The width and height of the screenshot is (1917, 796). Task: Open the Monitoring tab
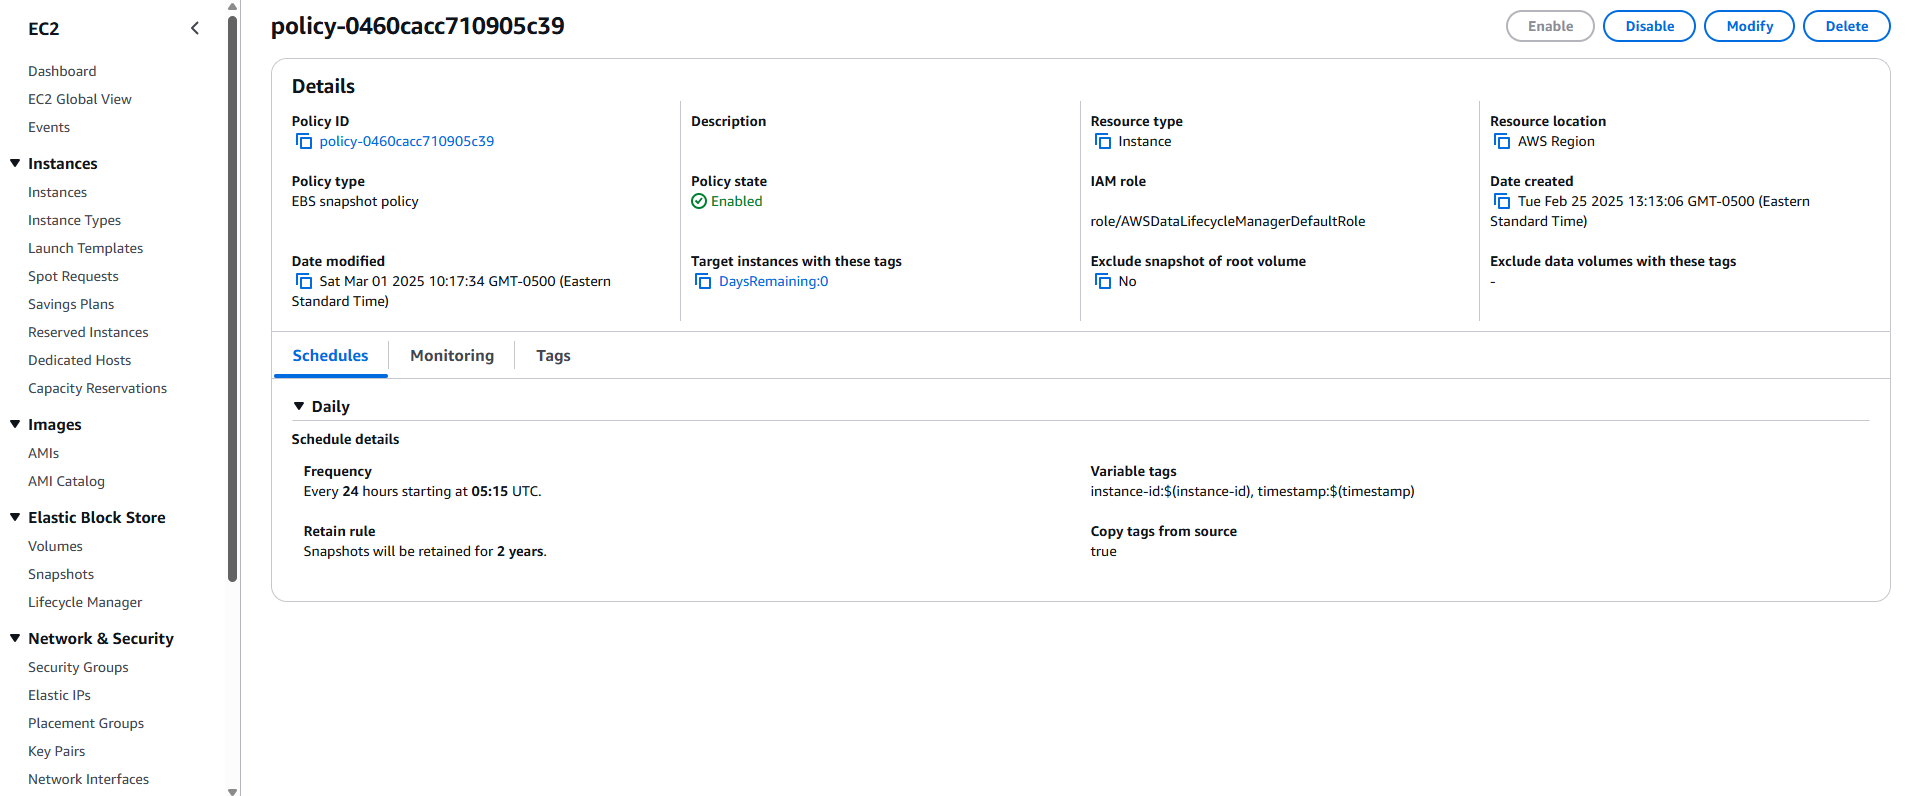click(x=452, y=356)
